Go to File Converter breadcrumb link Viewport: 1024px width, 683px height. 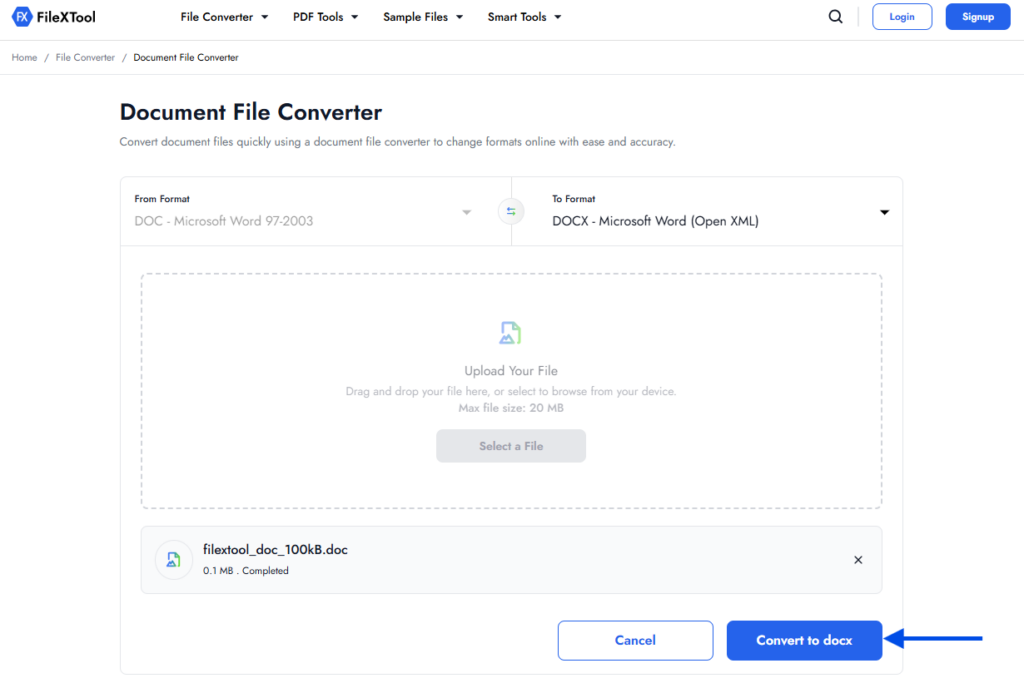(85, 57)
